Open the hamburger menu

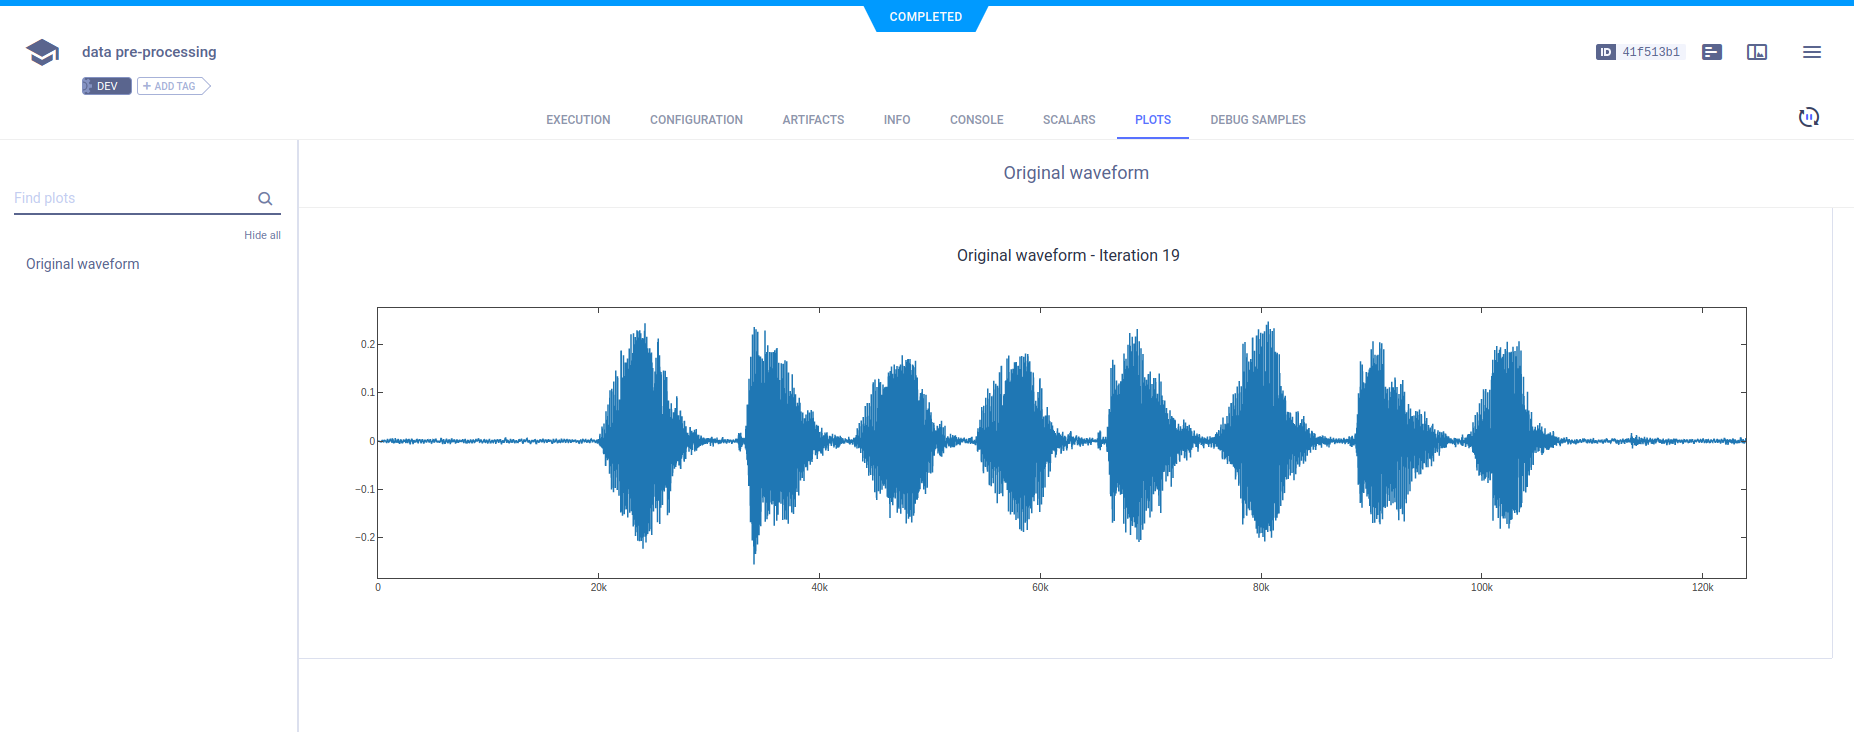pyautogui.click(x=1811, y=52)
